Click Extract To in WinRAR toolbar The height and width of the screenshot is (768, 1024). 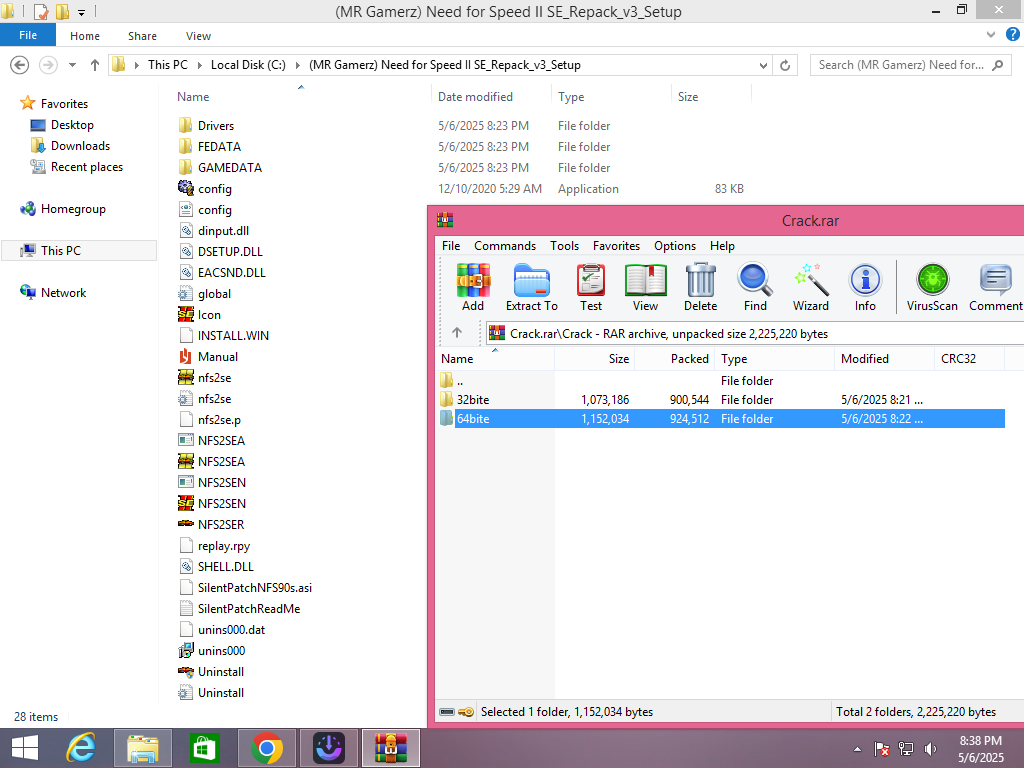tap(532, 287)
